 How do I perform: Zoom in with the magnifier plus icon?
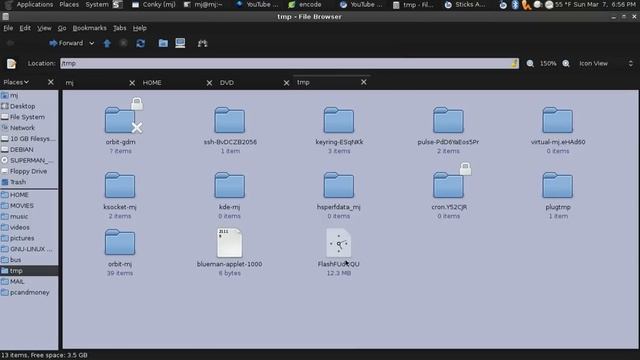[x=566, y=64]
